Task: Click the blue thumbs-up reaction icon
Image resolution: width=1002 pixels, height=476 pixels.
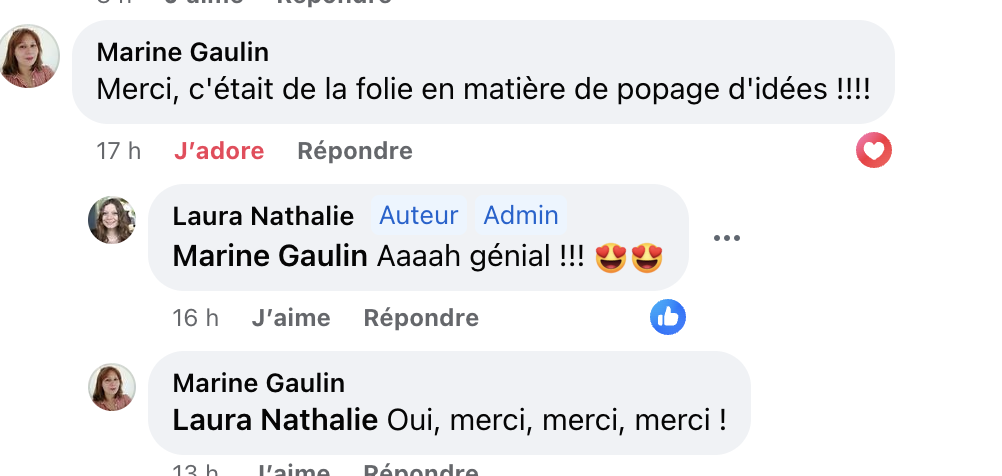Action: coord(668,318)
